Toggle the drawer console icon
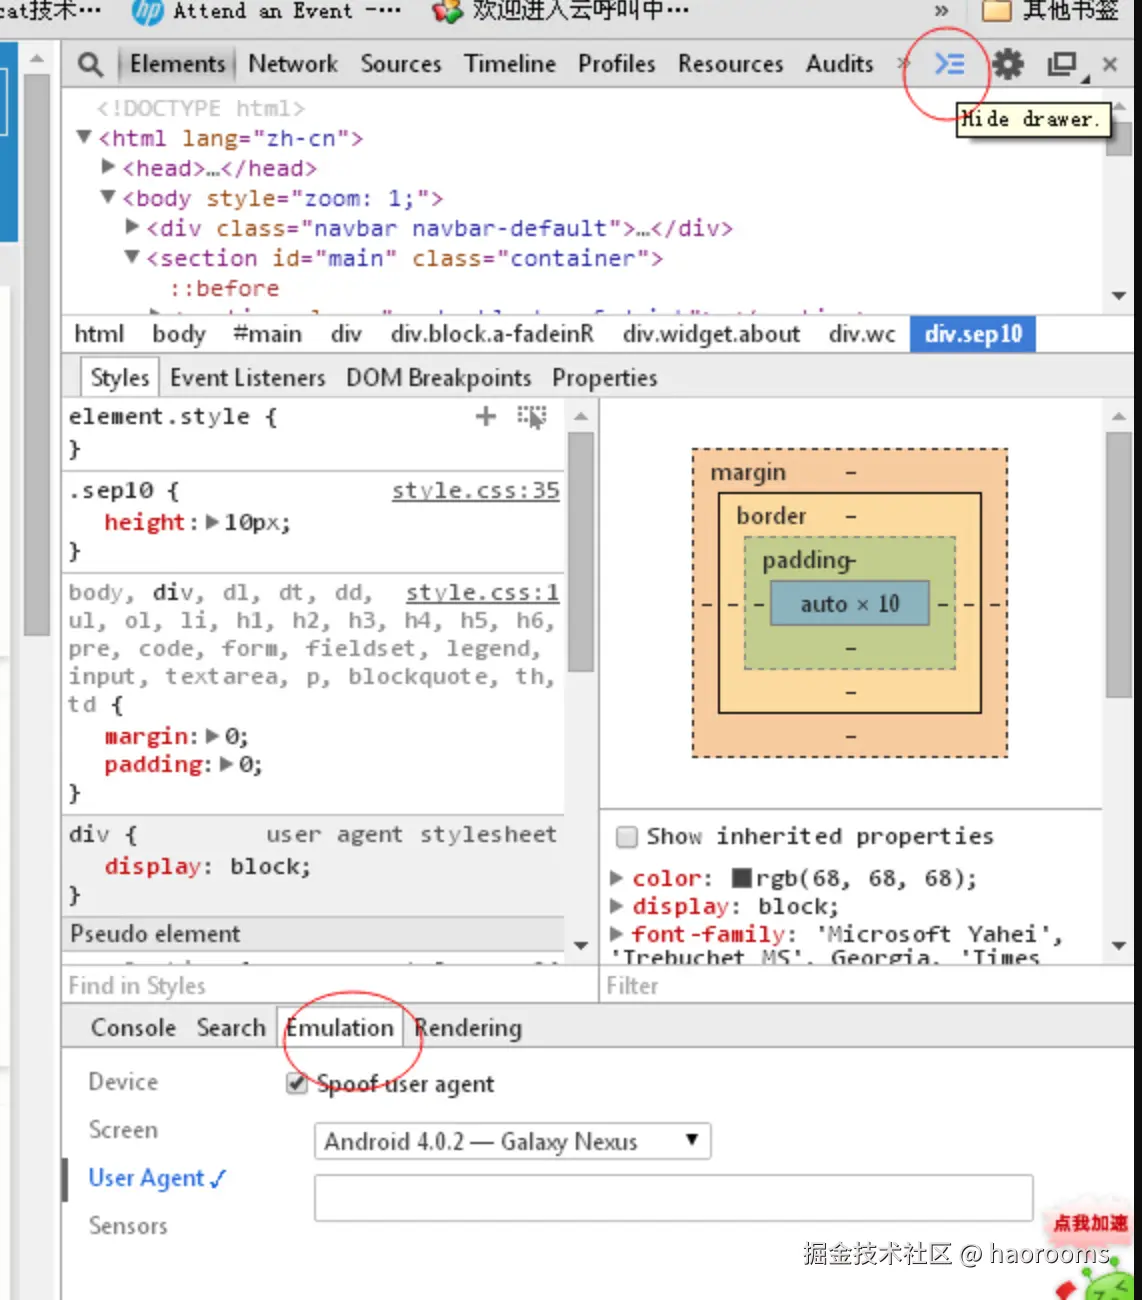 pyautogui.click(x=949, y=64)
